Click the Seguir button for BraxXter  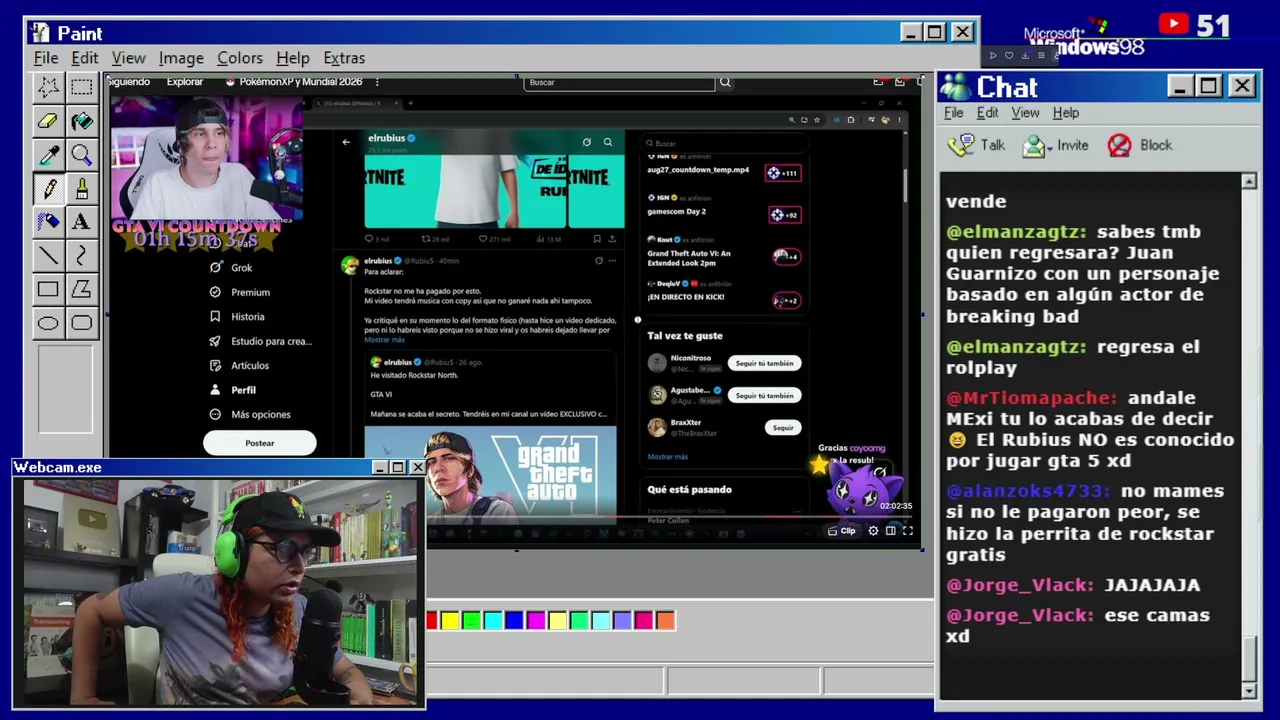click(783, 428)
